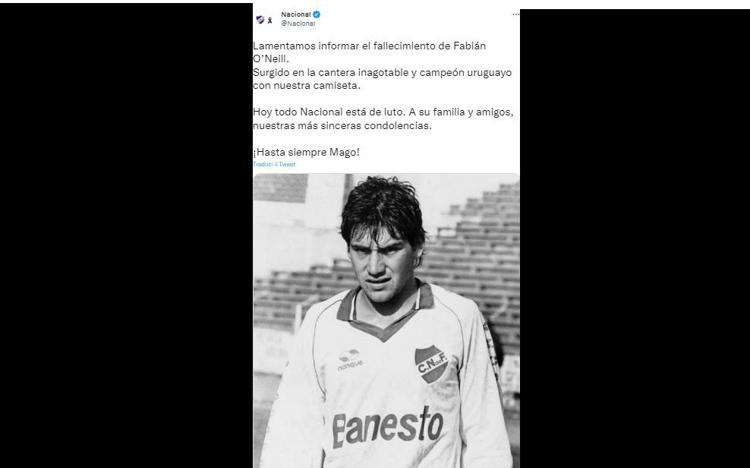750x468 pixels.
Task: Click the Banesto sponsor text on jersey
Action: [387, 426]
